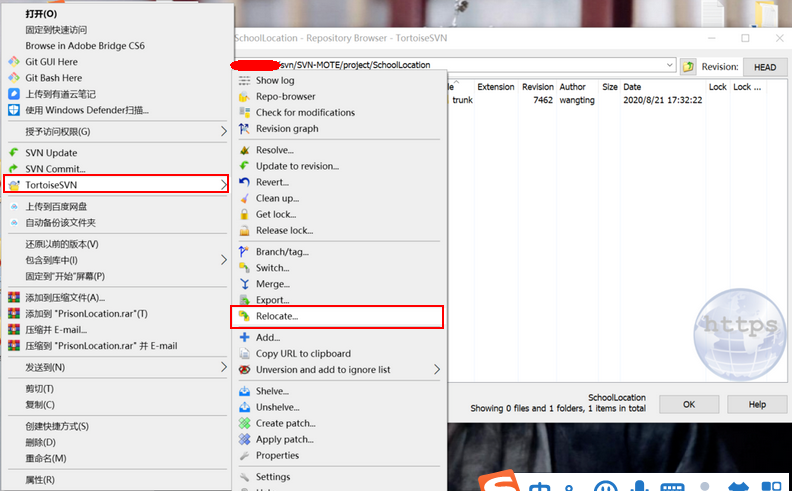Click the Apply patch icon

tap(244, 439)
